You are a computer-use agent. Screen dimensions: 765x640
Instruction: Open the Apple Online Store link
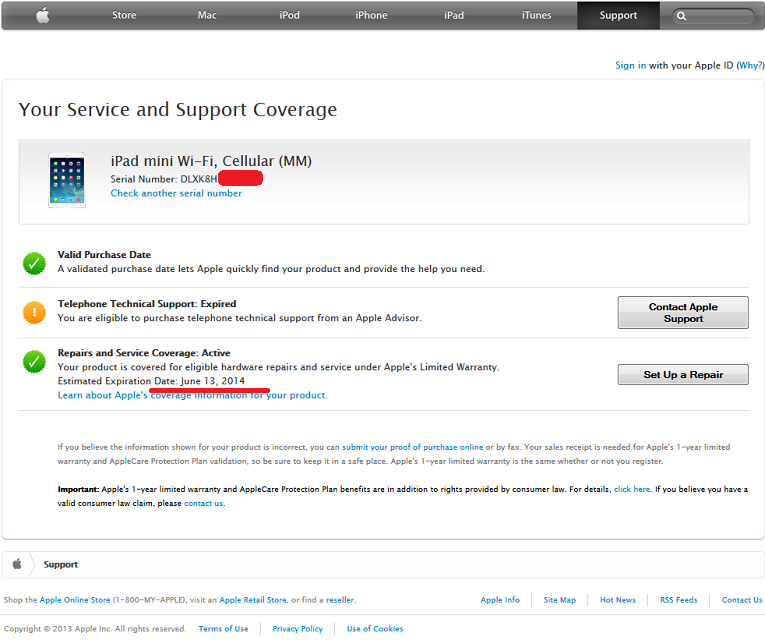pos(75,600)
